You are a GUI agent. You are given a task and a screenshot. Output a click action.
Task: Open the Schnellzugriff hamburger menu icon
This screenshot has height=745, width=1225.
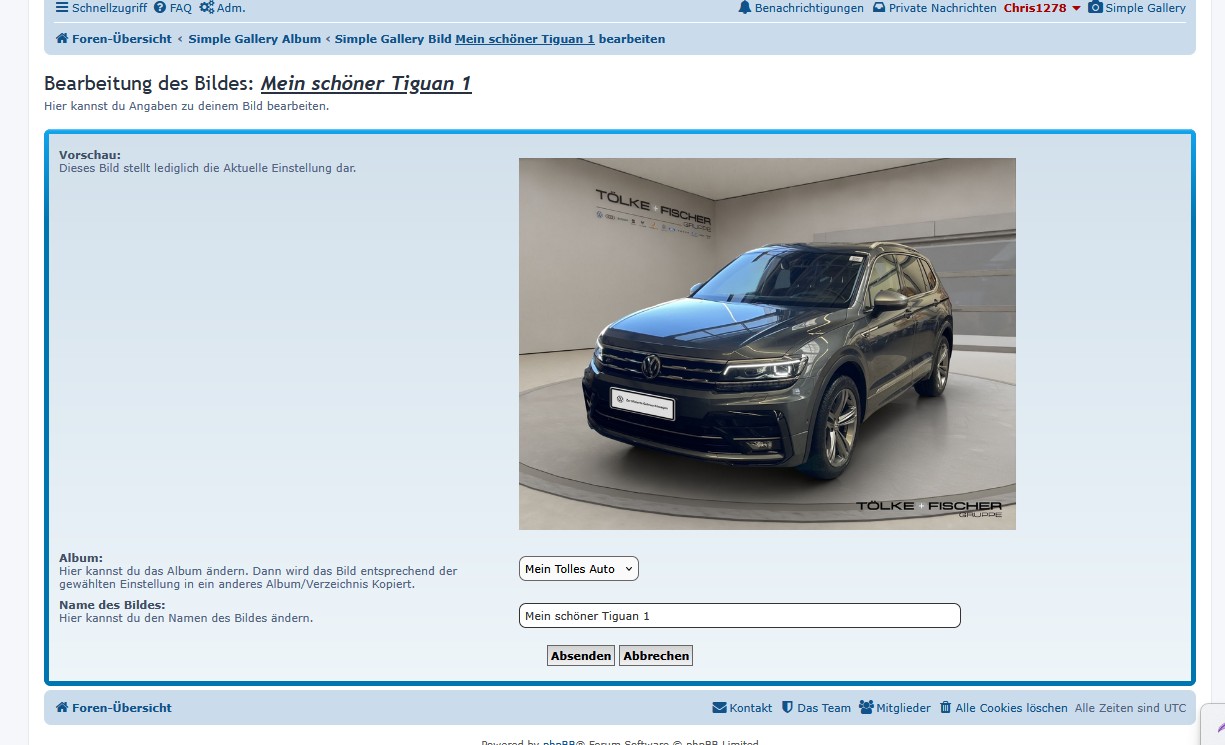[x=62, y=8]
